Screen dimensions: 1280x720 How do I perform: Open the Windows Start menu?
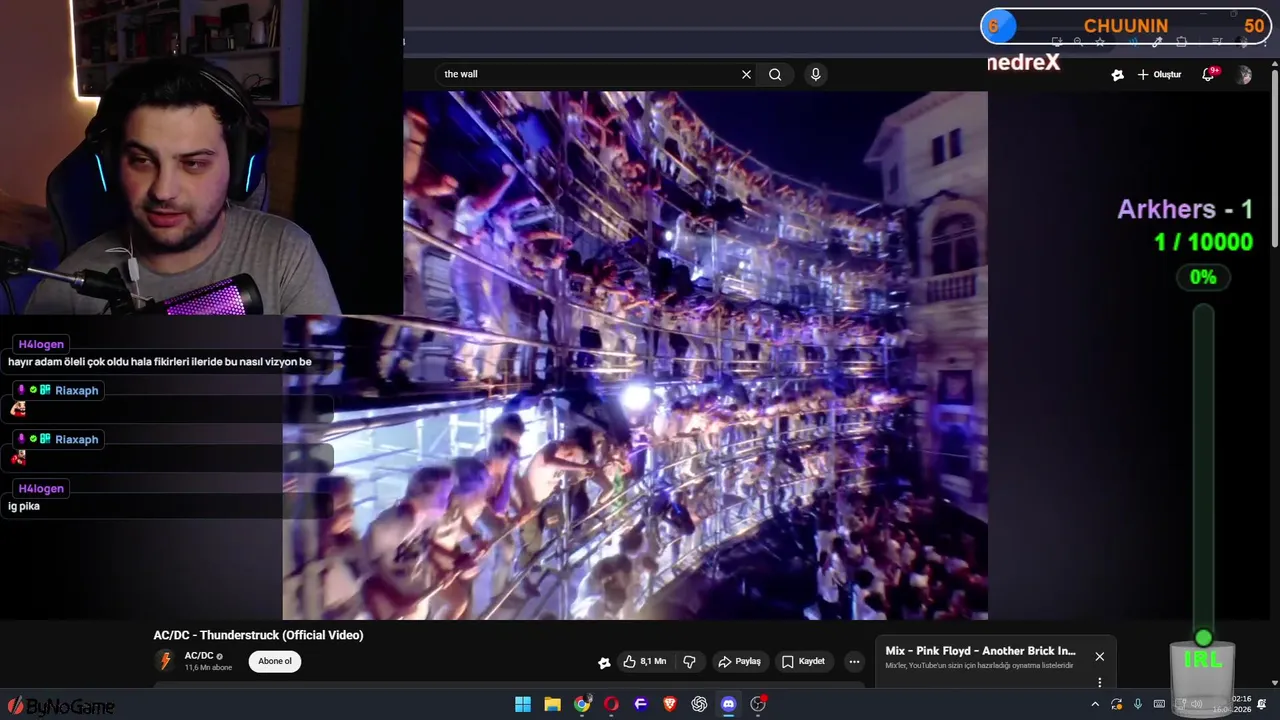523,704
